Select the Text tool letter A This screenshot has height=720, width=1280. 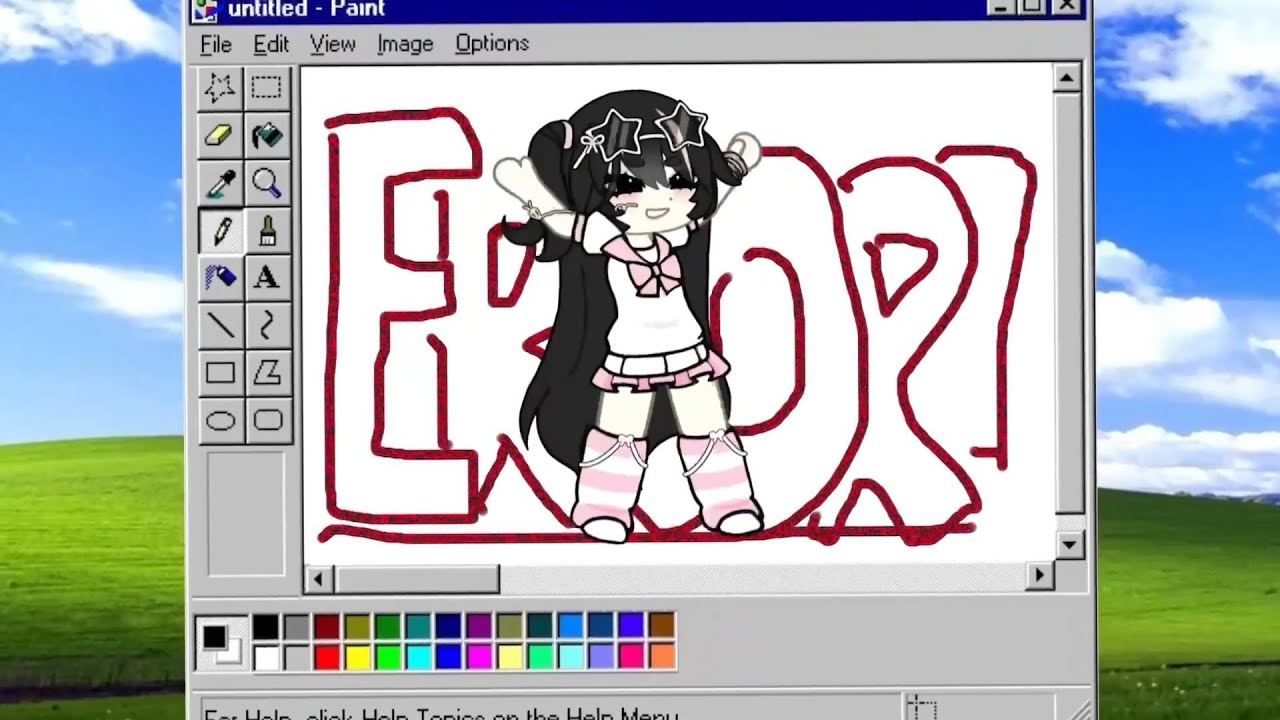267,277
